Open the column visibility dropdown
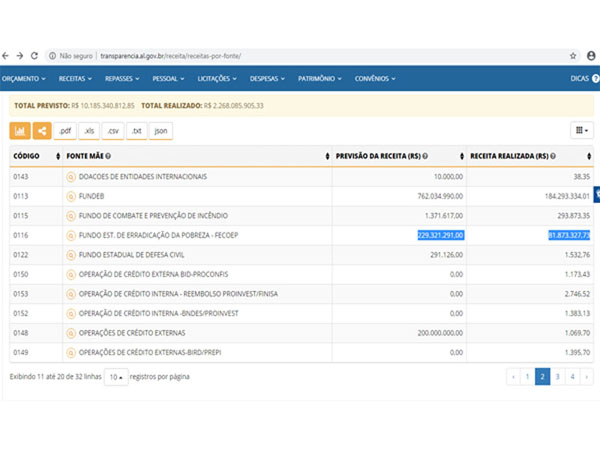The width and height of the screenshot is (600, 450). (582, 130)
